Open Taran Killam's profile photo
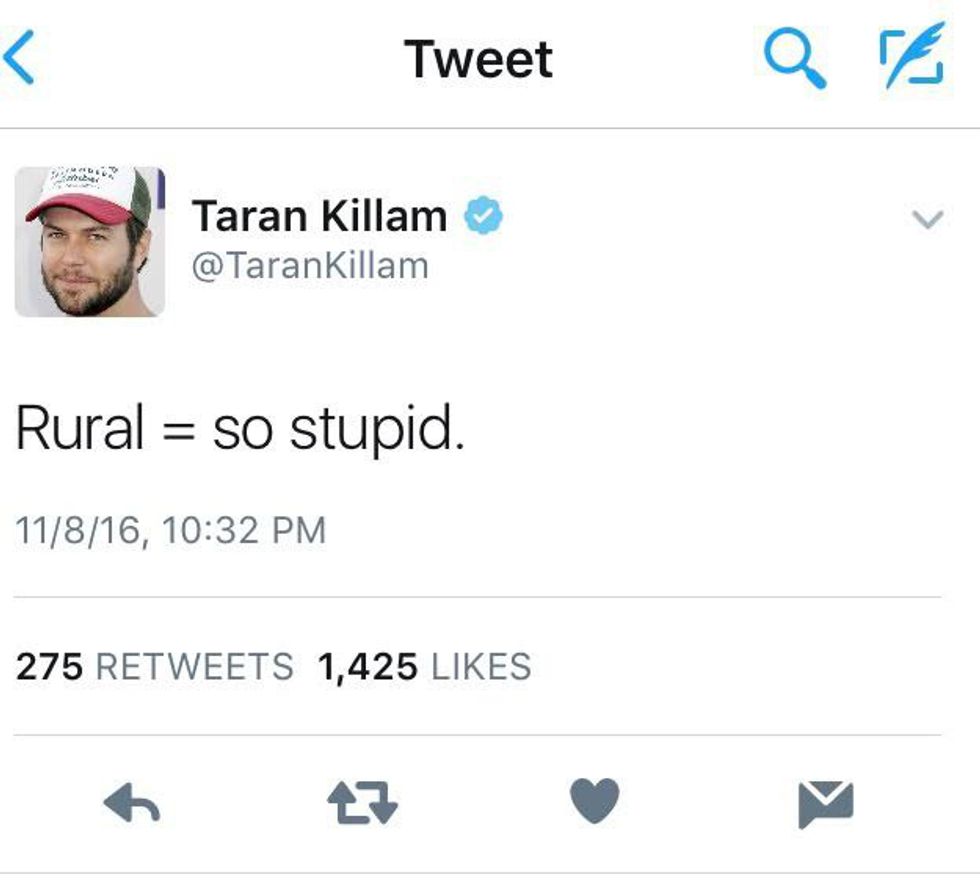The height and width of the screenshot is (884, 980). tap(89, 242)
